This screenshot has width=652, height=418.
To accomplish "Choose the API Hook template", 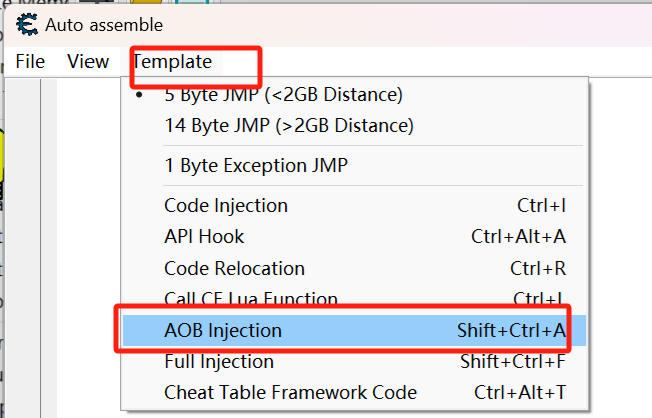I will point(354,237).
